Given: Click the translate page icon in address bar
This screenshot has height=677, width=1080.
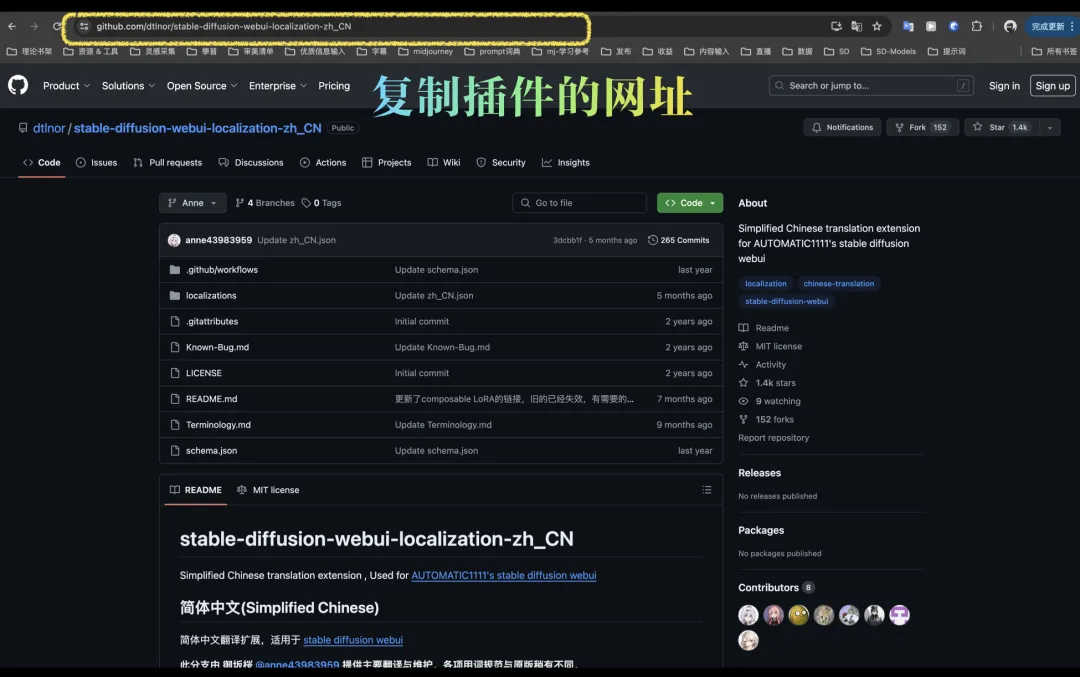Looking at the screenshot, I should pyautogui.click(x=856, y=26).
